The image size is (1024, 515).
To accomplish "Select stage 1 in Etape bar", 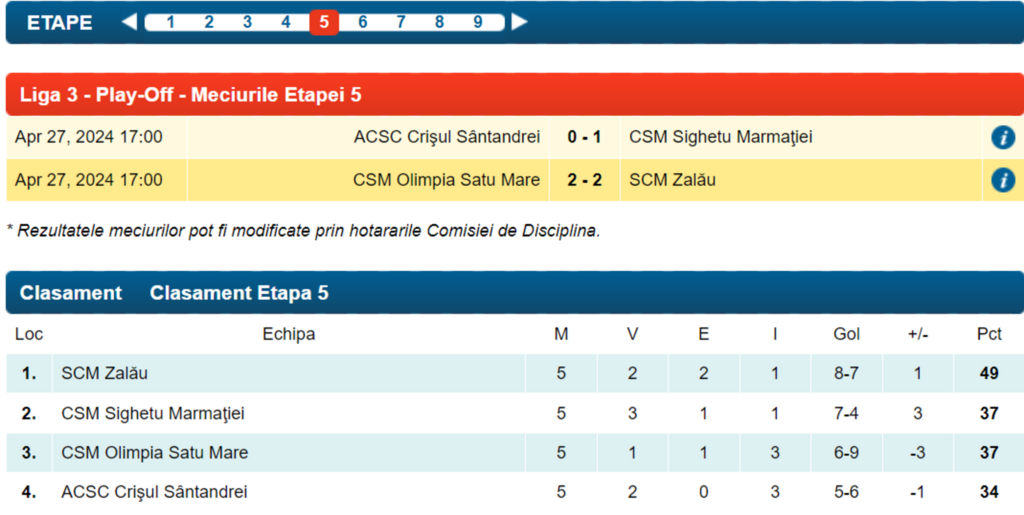I will pos(171,22).
